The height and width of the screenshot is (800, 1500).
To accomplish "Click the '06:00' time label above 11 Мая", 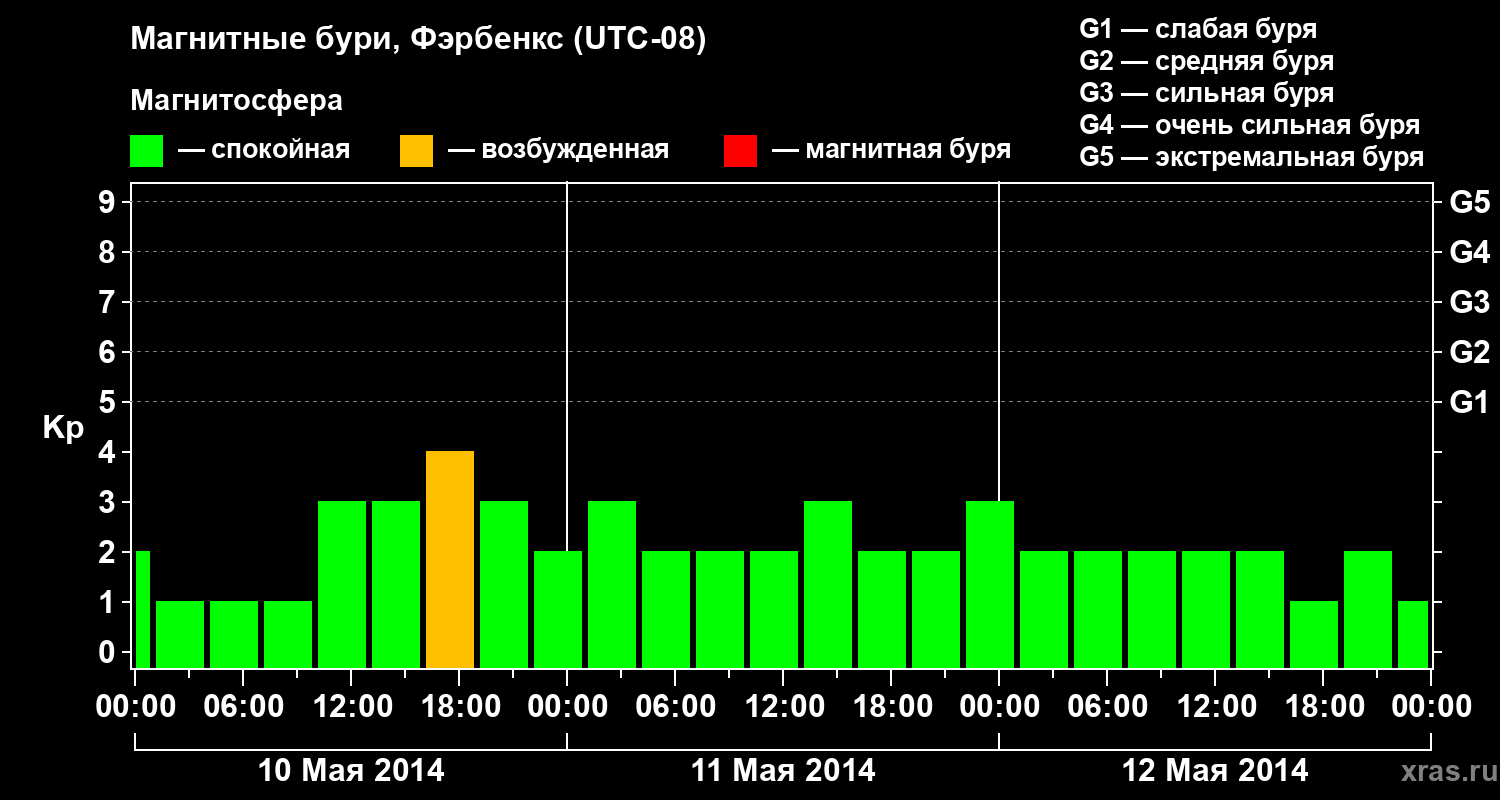I will click(x=675, y=706).
